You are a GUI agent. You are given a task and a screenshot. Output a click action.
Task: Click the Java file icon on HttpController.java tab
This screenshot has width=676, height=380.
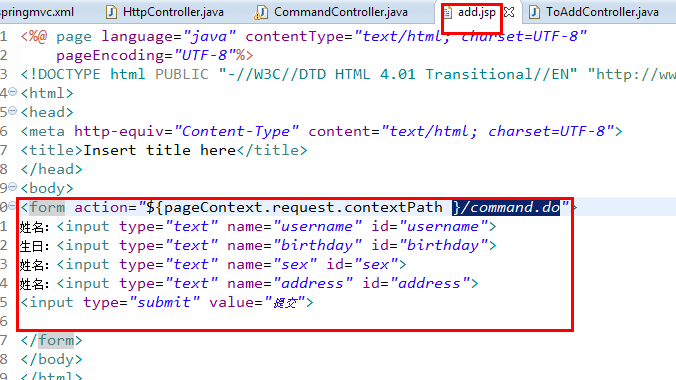111,12
